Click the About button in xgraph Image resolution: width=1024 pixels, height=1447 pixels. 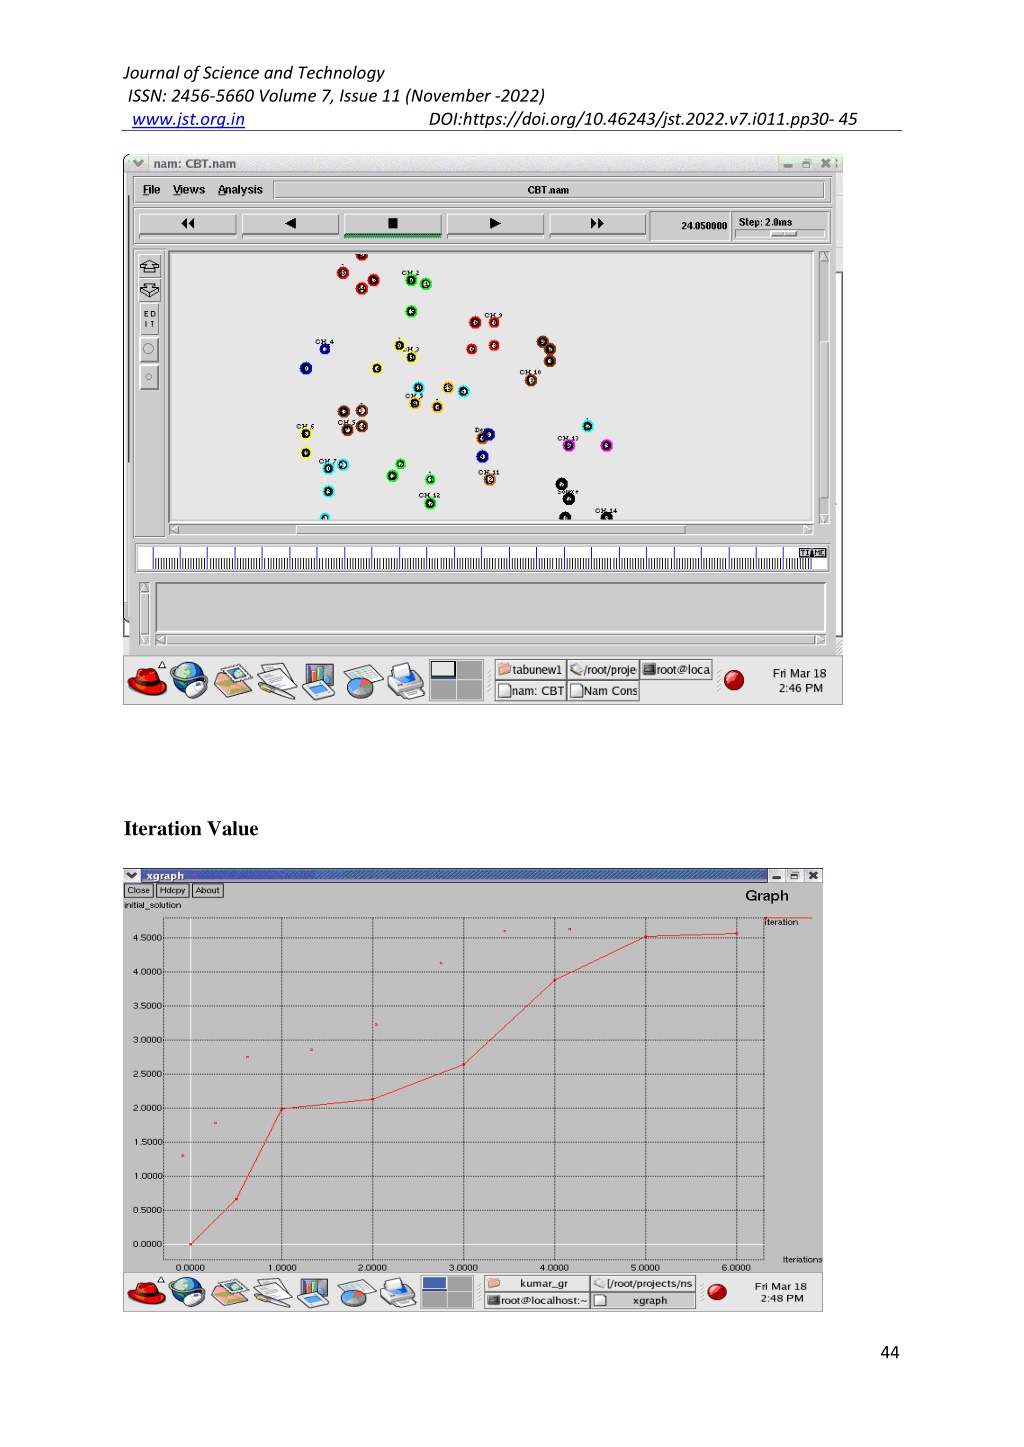[207, 891]
